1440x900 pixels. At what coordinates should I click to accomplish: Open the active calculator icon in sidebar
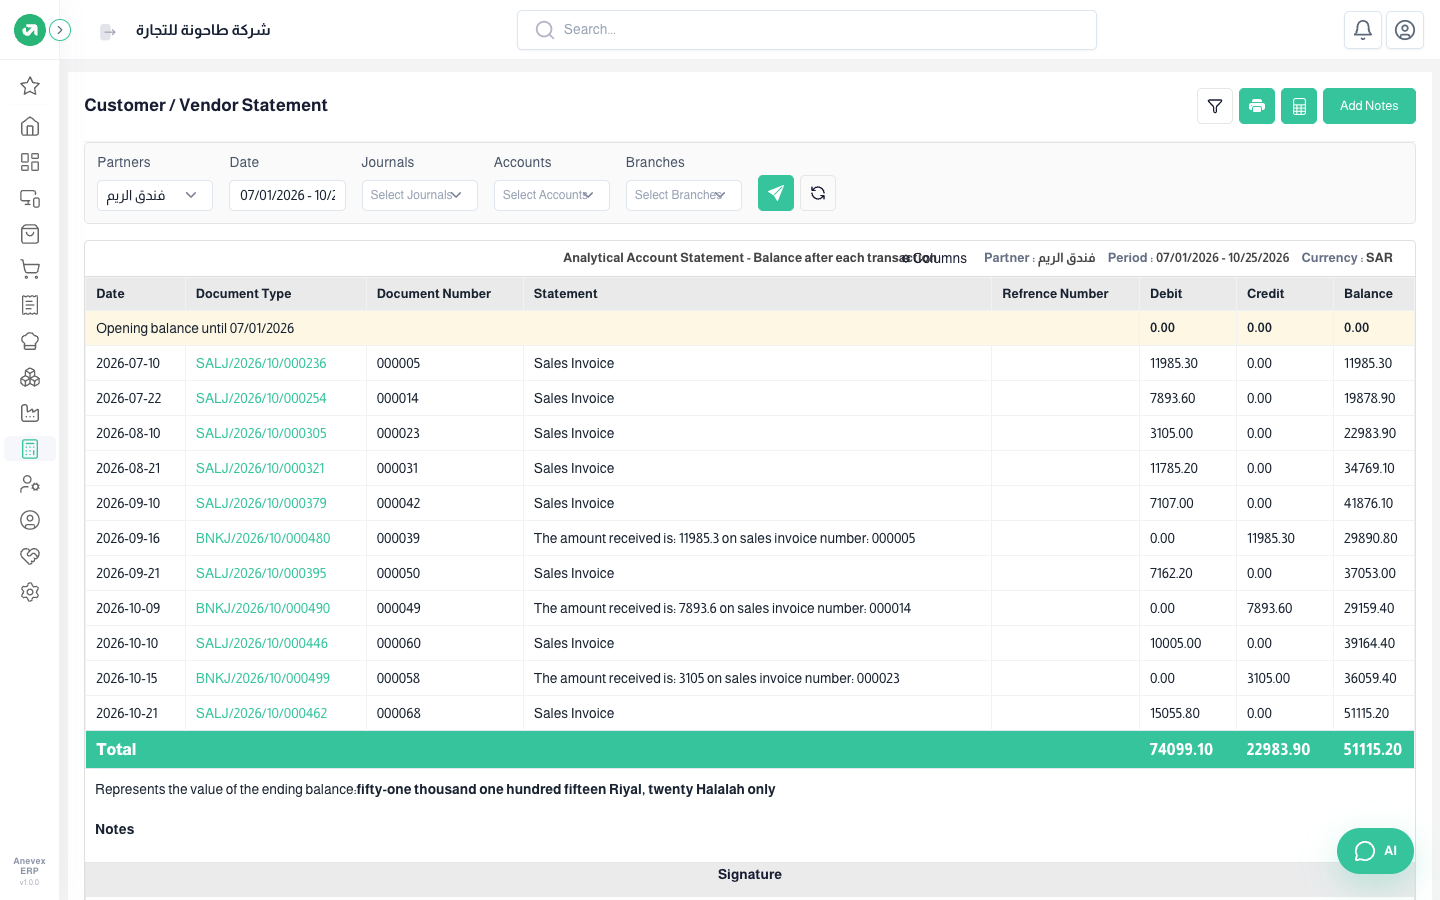coord(30,449)
